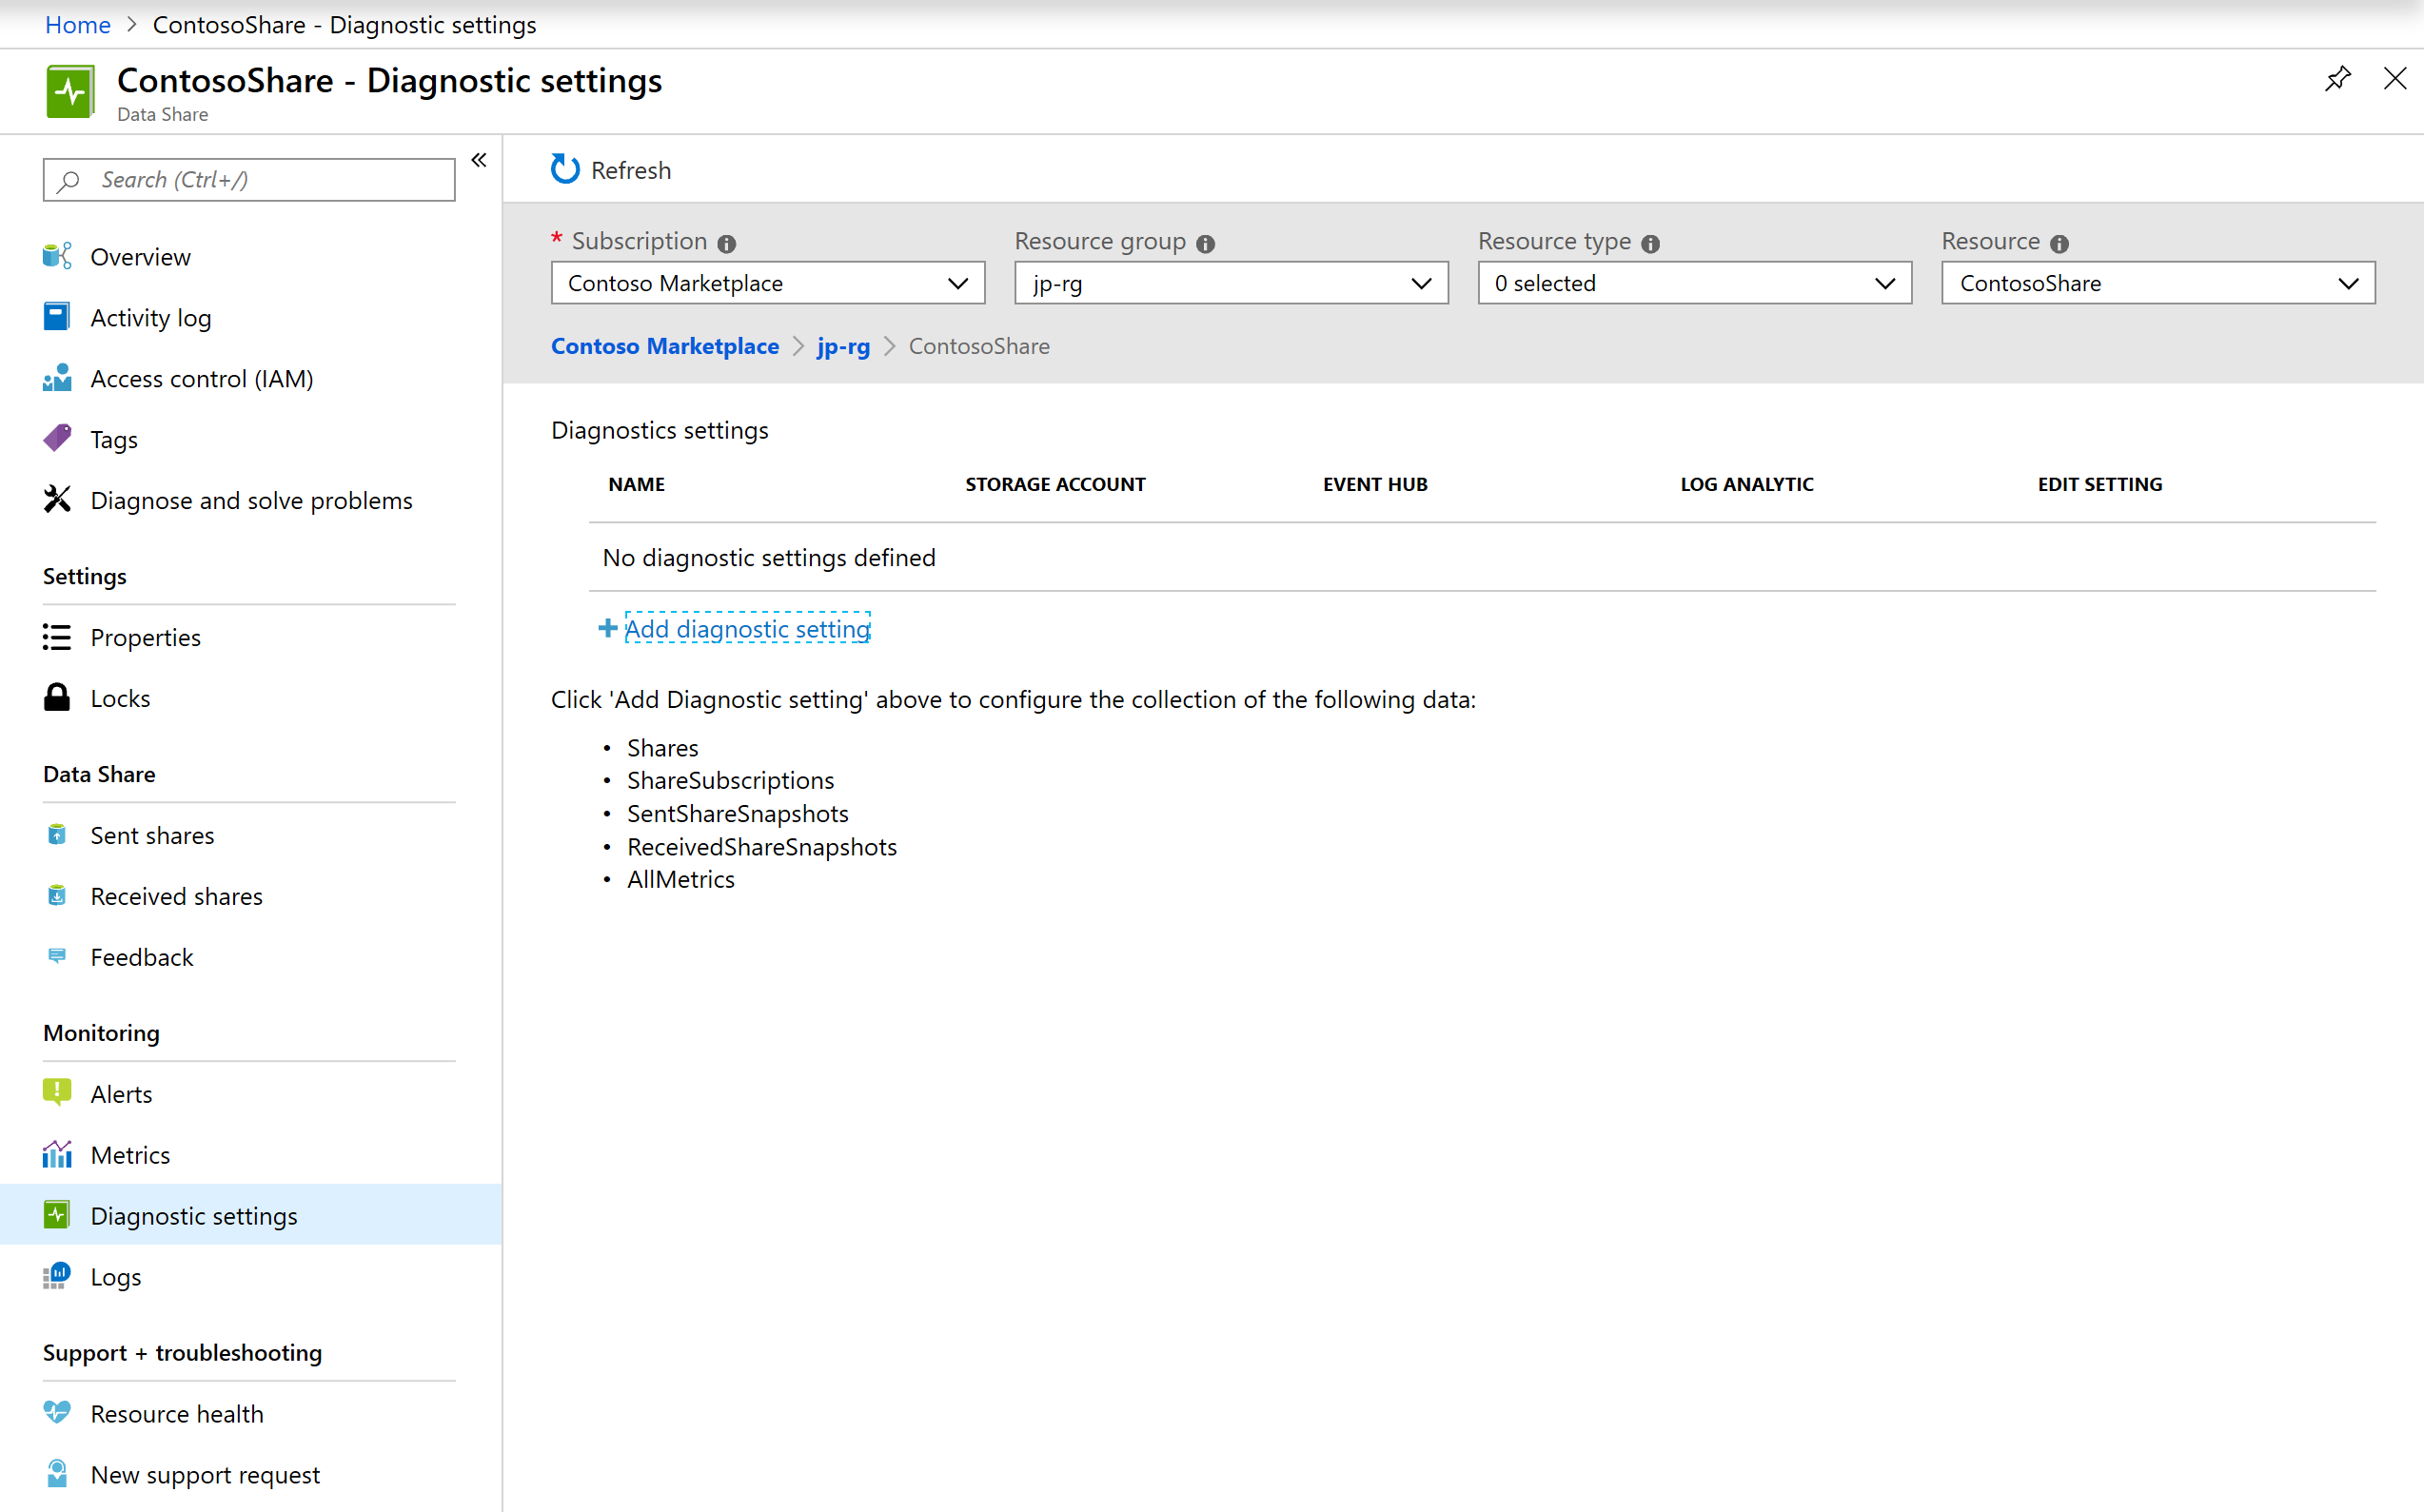2424x1512 pixels.
Task: Click Logs under Monitoring section
Action: click(115, 1277)
